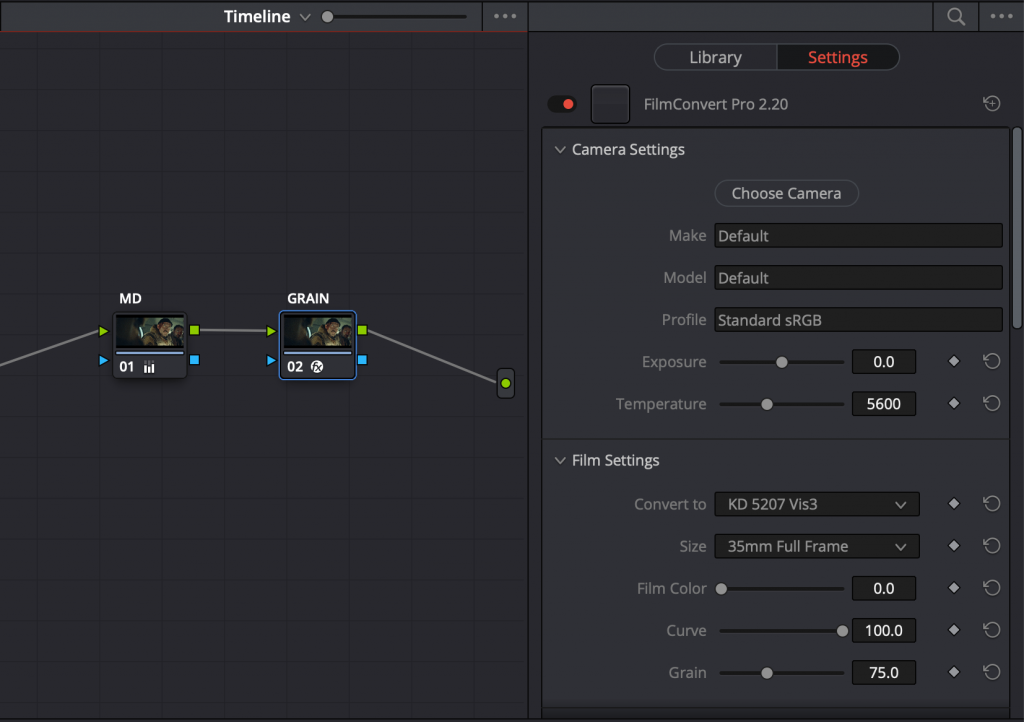
Task: Add keyframe for Exposure
Action: 953,361
